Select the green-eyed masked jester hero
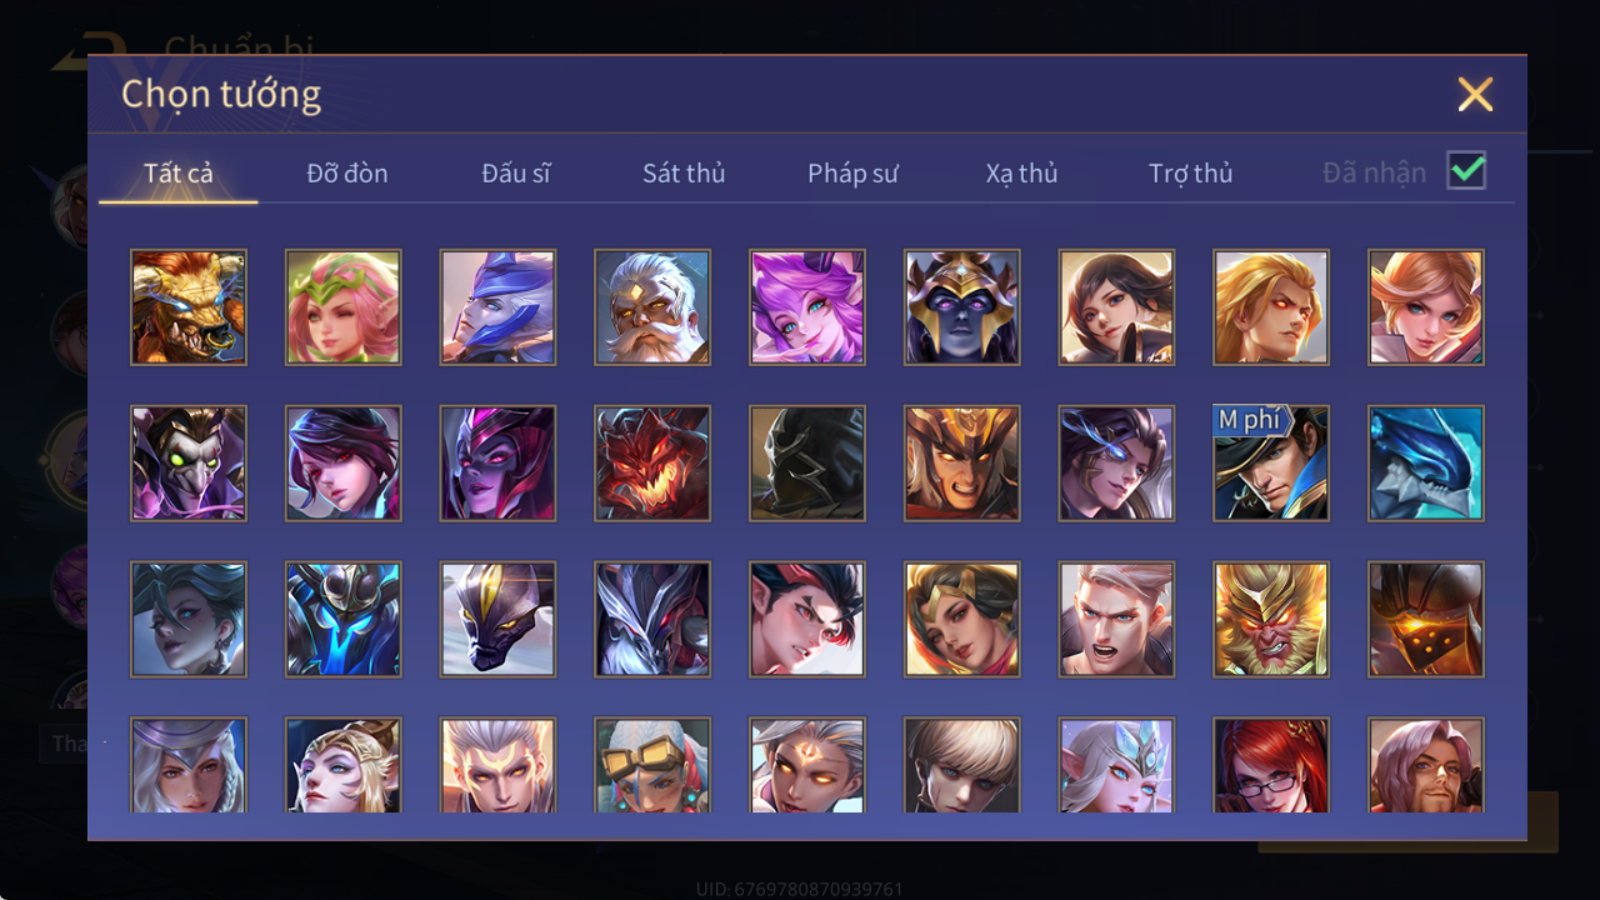 [x=188, y=463]
